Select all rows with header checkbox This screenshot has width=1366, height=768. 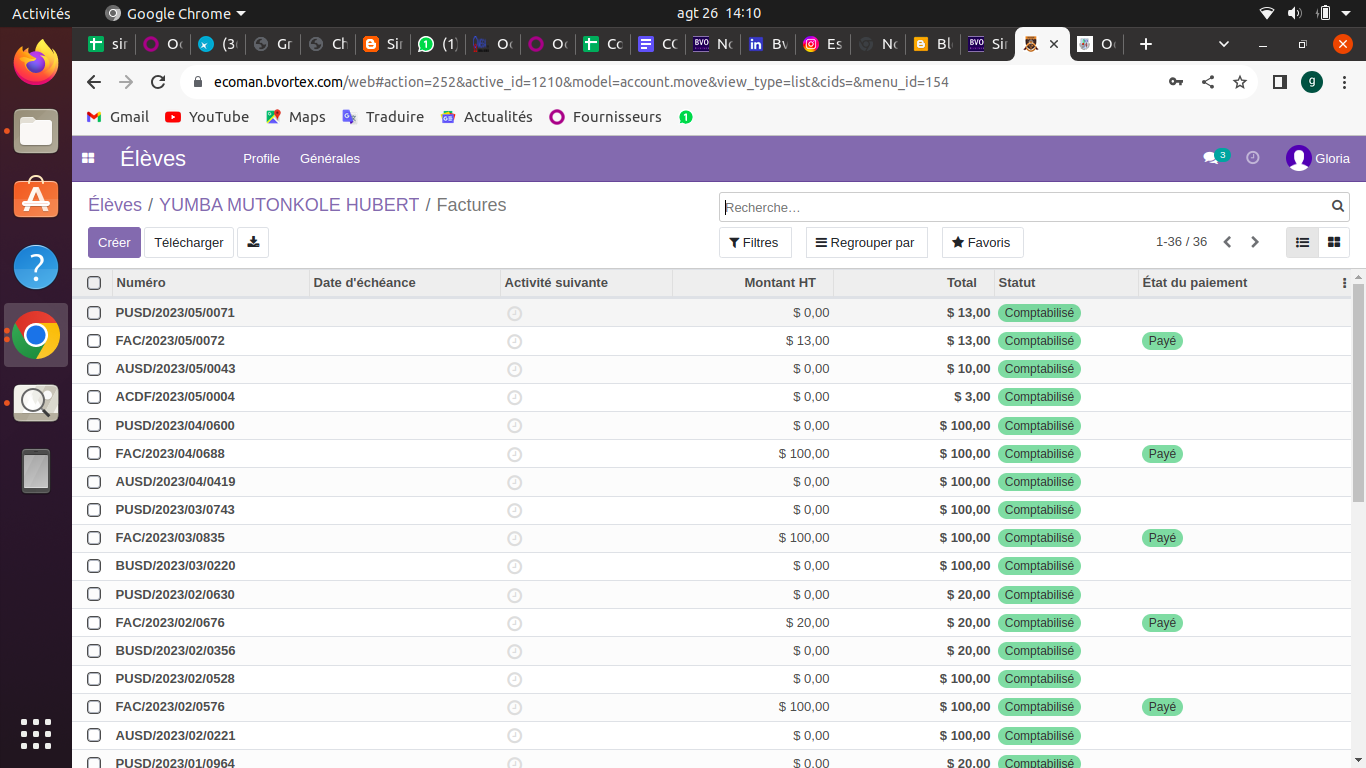pyautogui.click(x=94, y=283)
